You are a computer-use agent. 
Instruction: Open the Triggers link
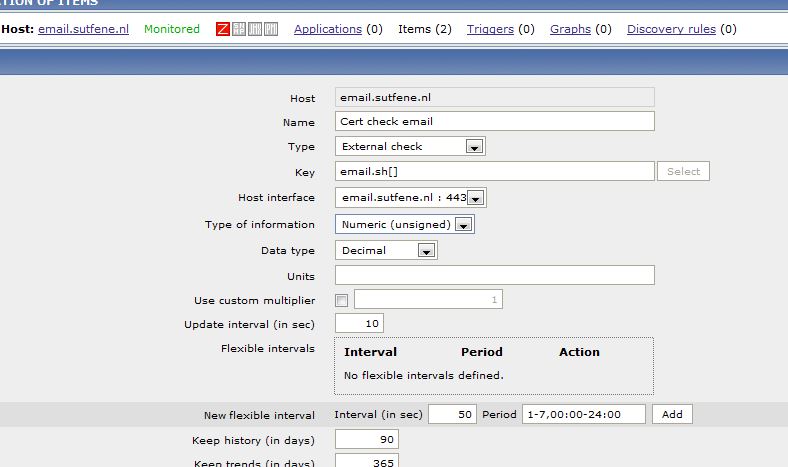[x=490, y=29]
